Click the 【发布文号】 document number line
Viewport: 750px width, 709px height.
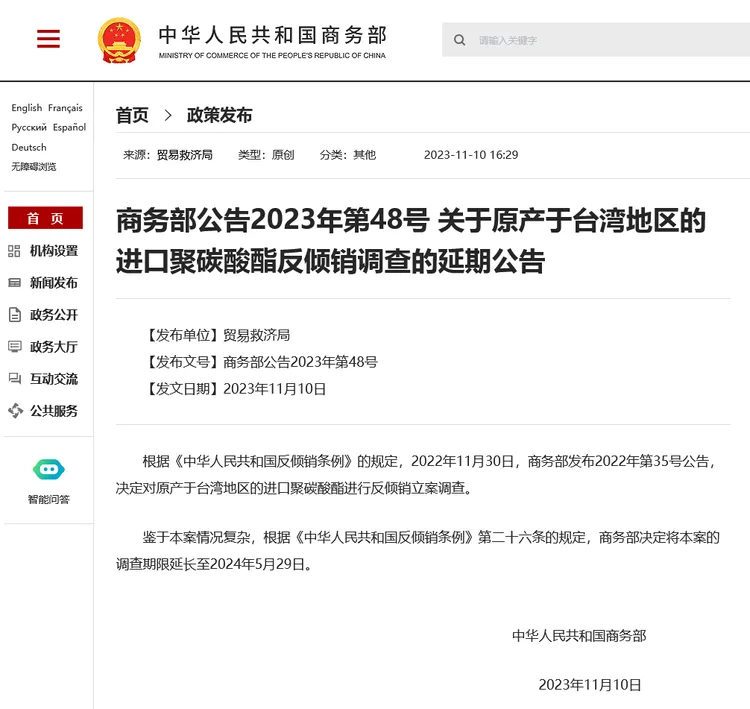(x=261, y=362)
